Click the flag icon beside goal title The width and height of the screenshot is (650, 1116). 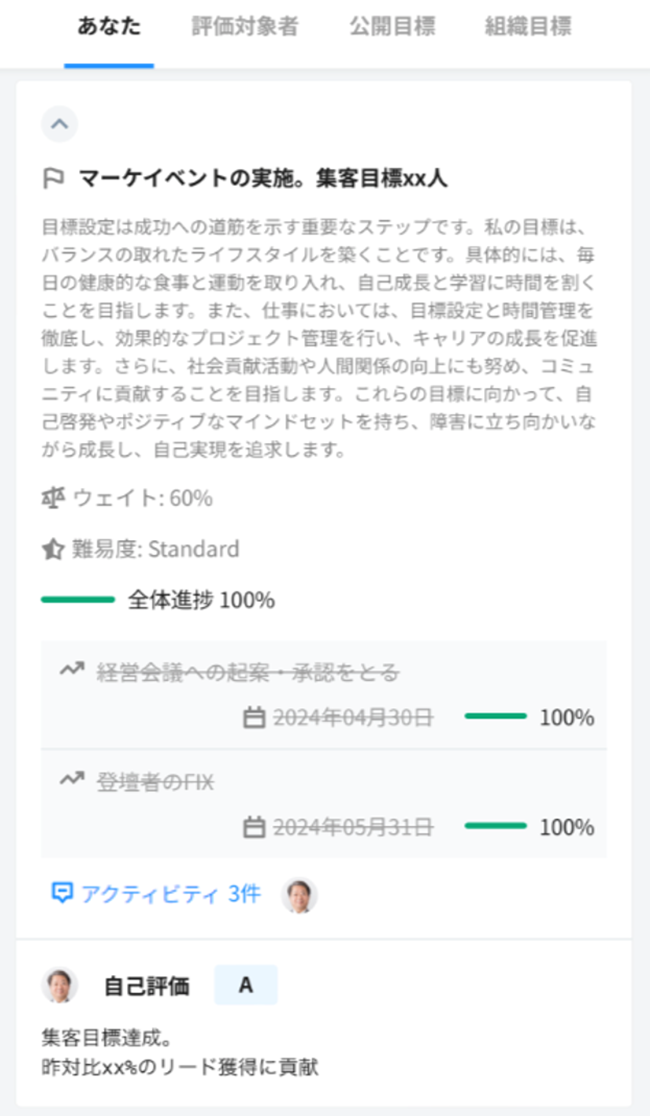click(54, 179)
